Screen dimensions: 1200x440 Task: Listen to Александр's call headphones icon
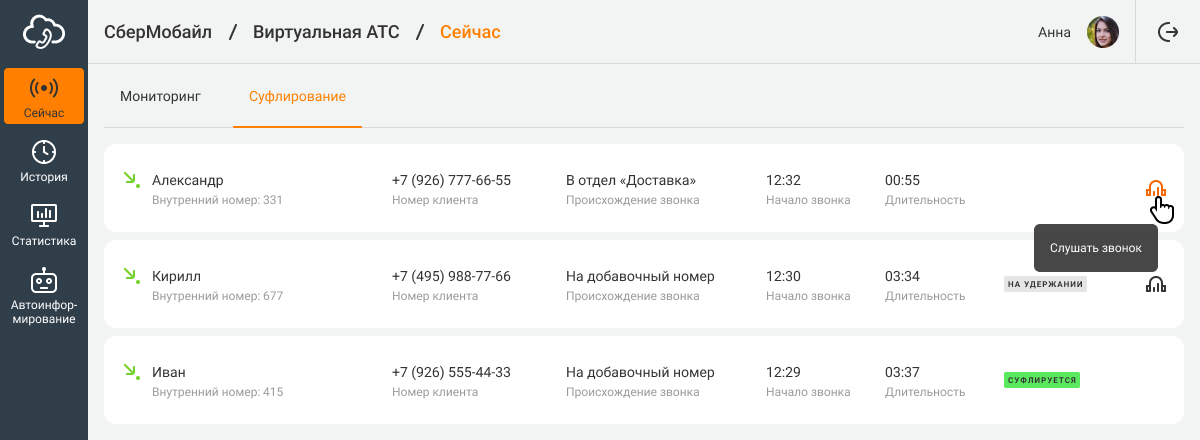click(1156, 188)
